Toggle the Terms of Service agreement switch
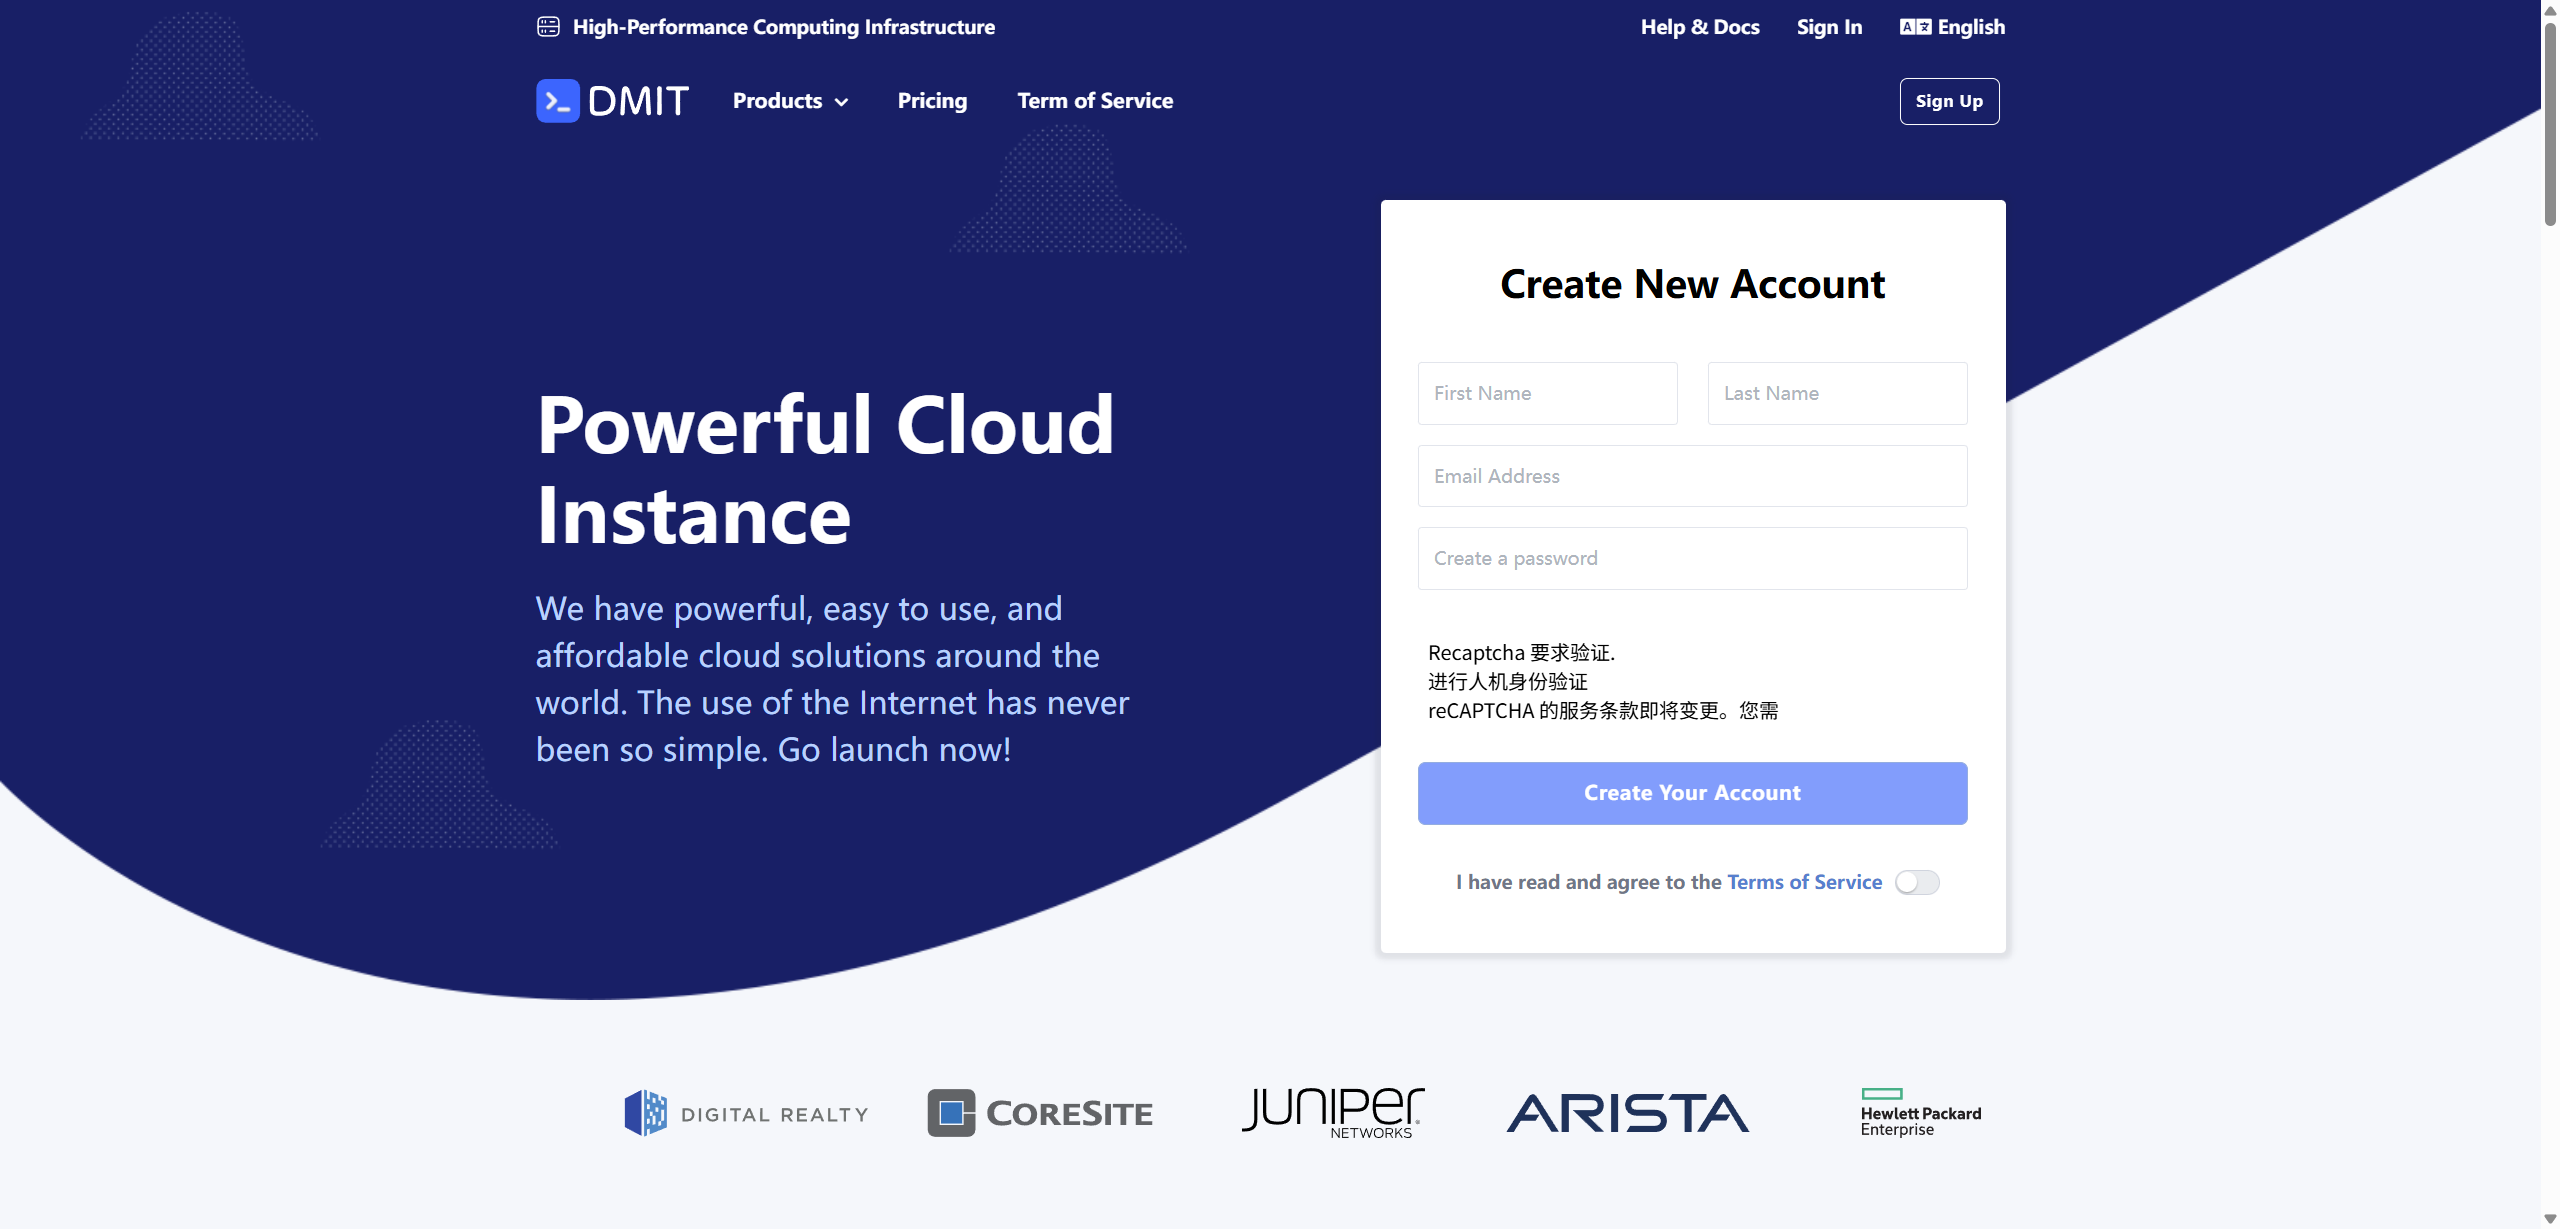Viewport: 2560px width, 1229px height. [1917, 882]
